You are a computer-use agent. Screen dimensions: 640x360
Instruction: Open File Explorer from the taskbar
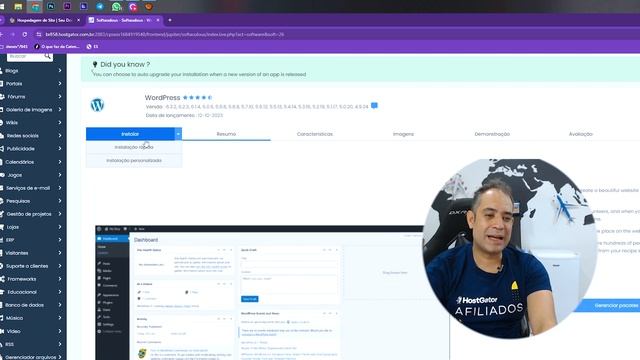(18, 7)
